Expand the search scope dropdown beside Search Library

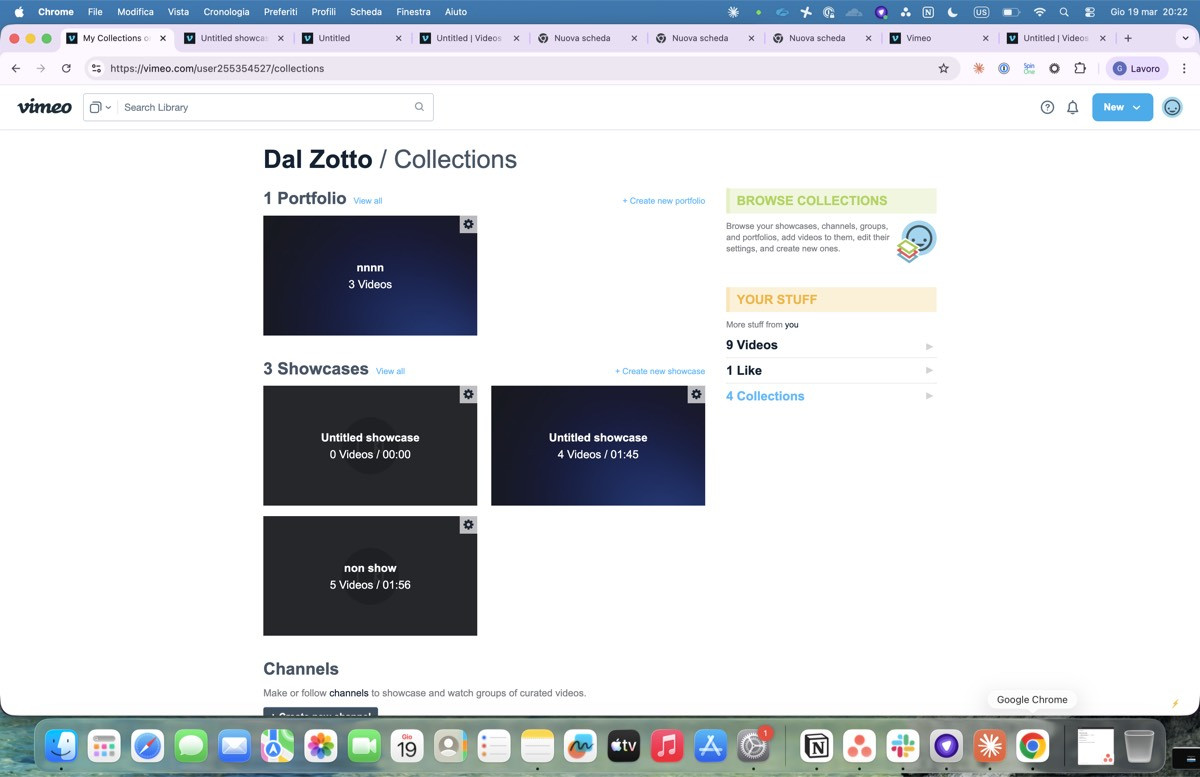point(99,107)
